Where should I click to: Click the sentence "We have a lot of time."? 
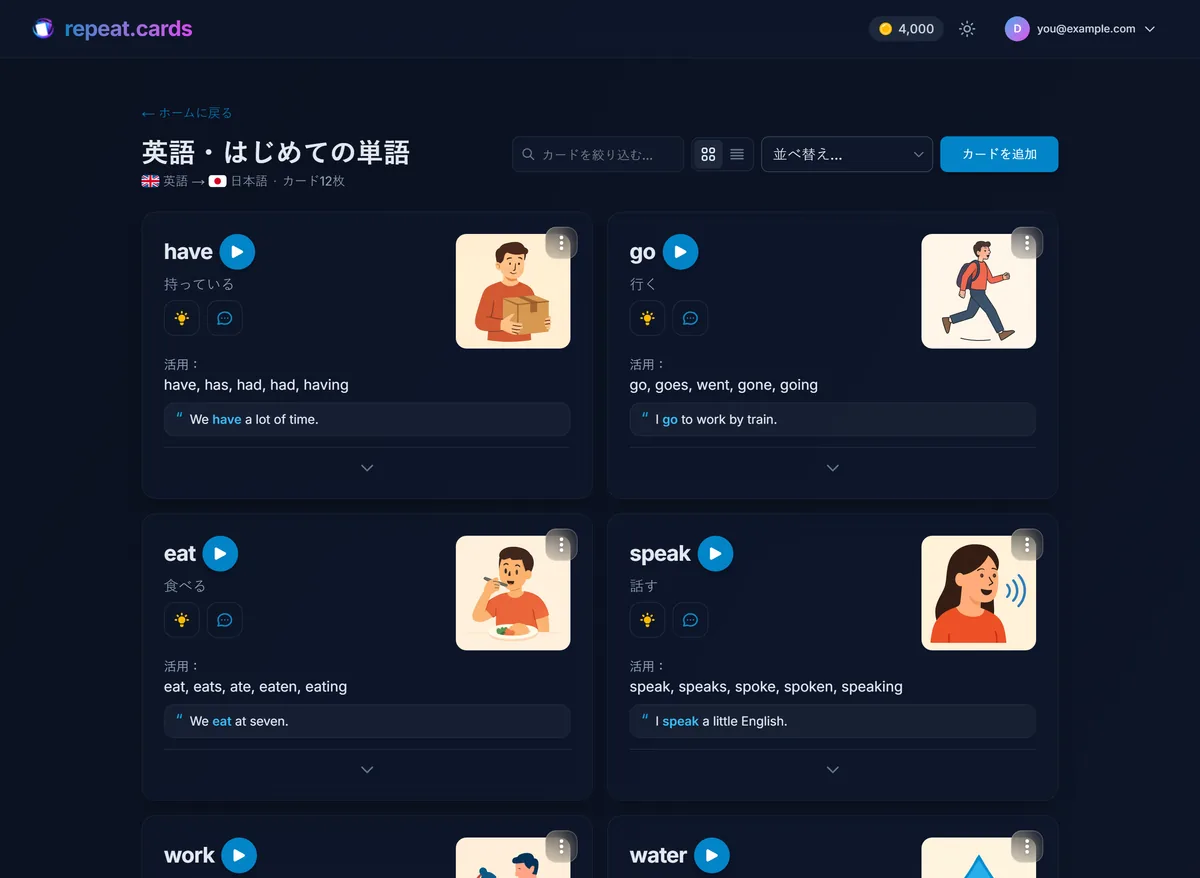[x=254, y=420]
